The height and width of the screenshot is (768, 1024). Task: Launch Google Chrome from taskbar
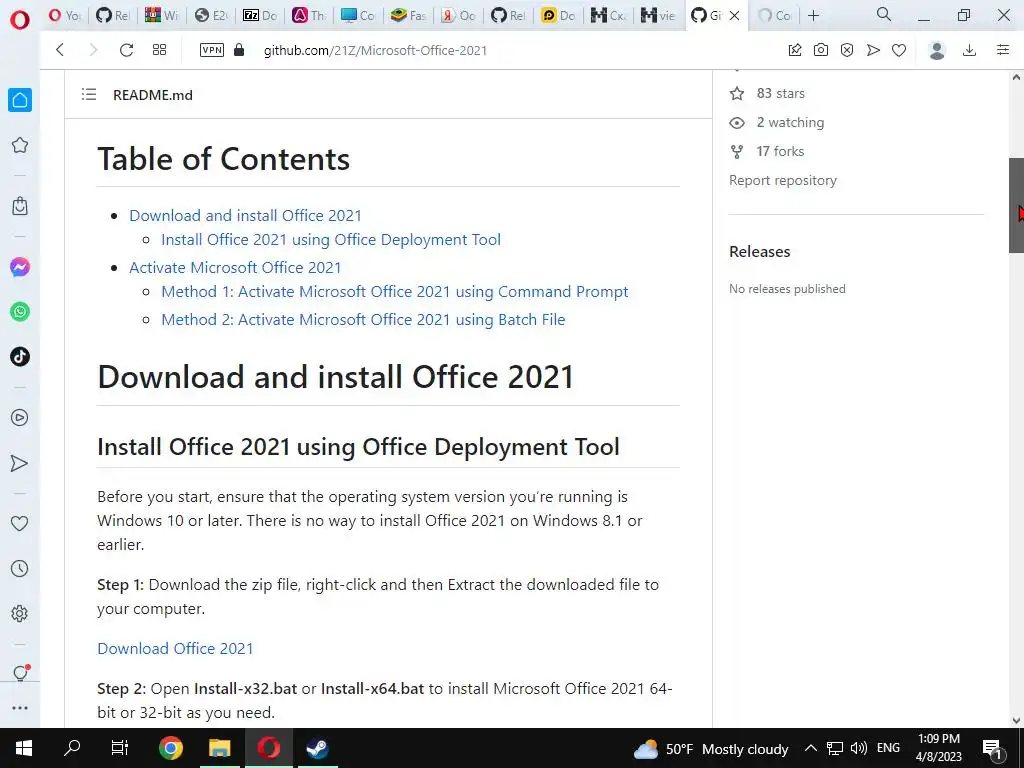[170, 748]
